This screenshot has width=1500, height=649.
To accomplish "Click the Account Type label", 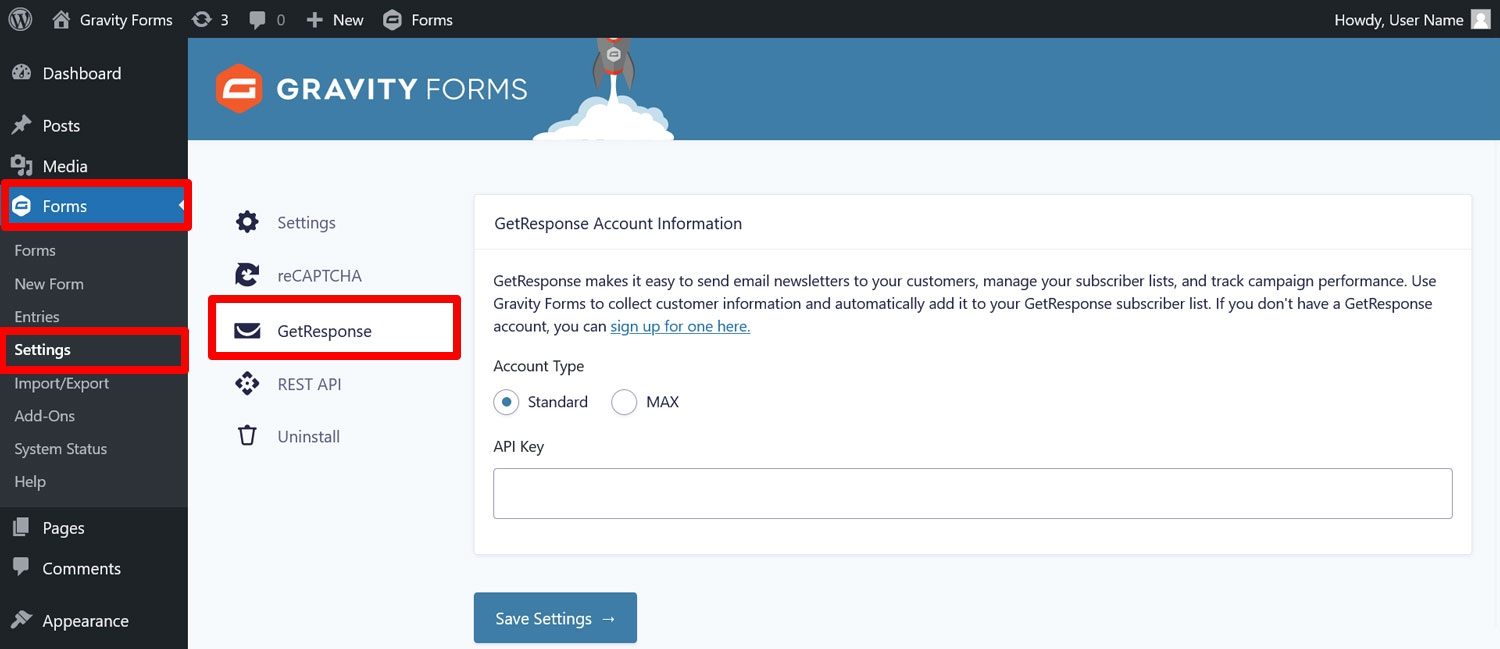I will tap(539, 366).
